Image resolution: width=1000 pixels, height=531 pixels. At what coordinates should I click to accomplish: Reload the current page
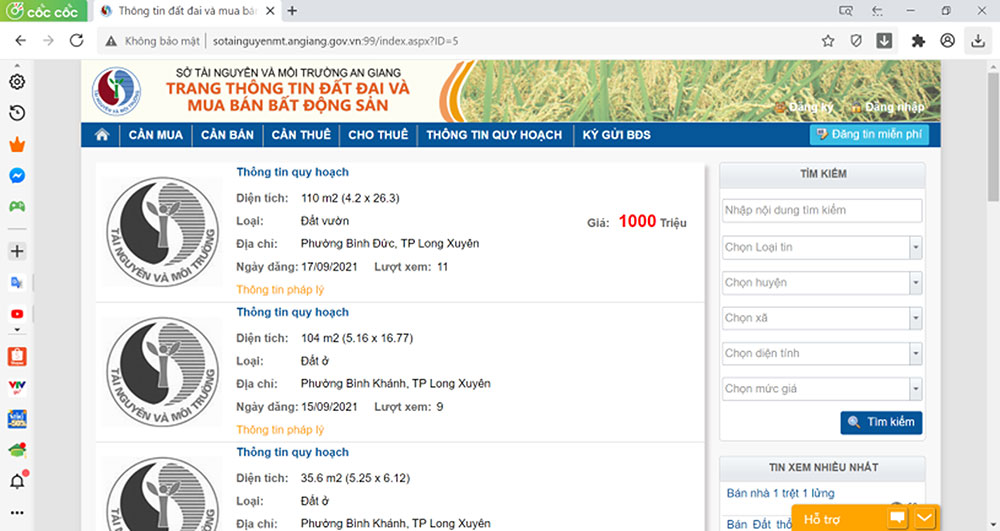pos(77,41)
